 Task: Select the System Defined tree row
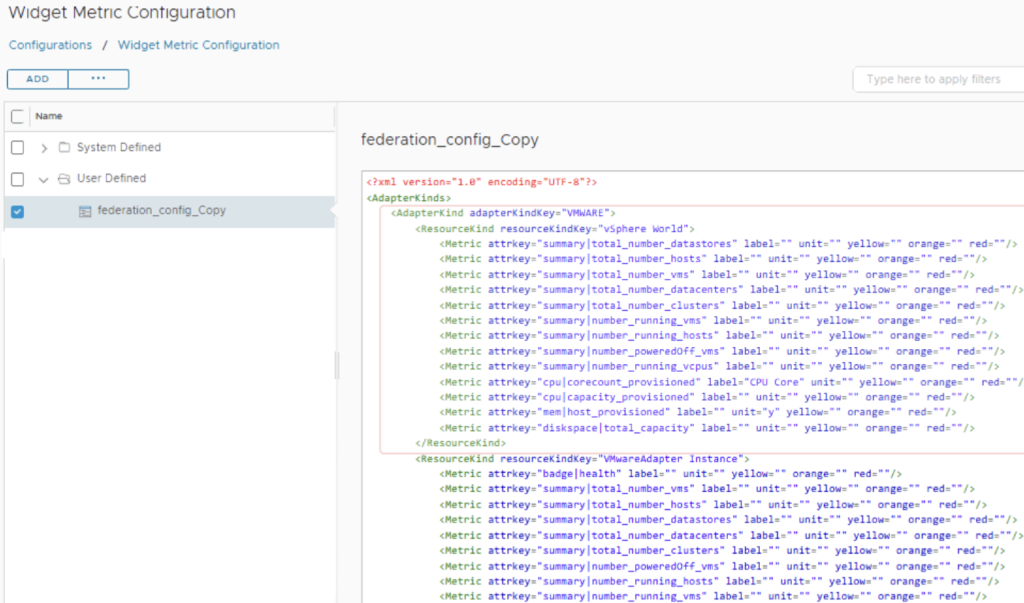pos(170,148)
